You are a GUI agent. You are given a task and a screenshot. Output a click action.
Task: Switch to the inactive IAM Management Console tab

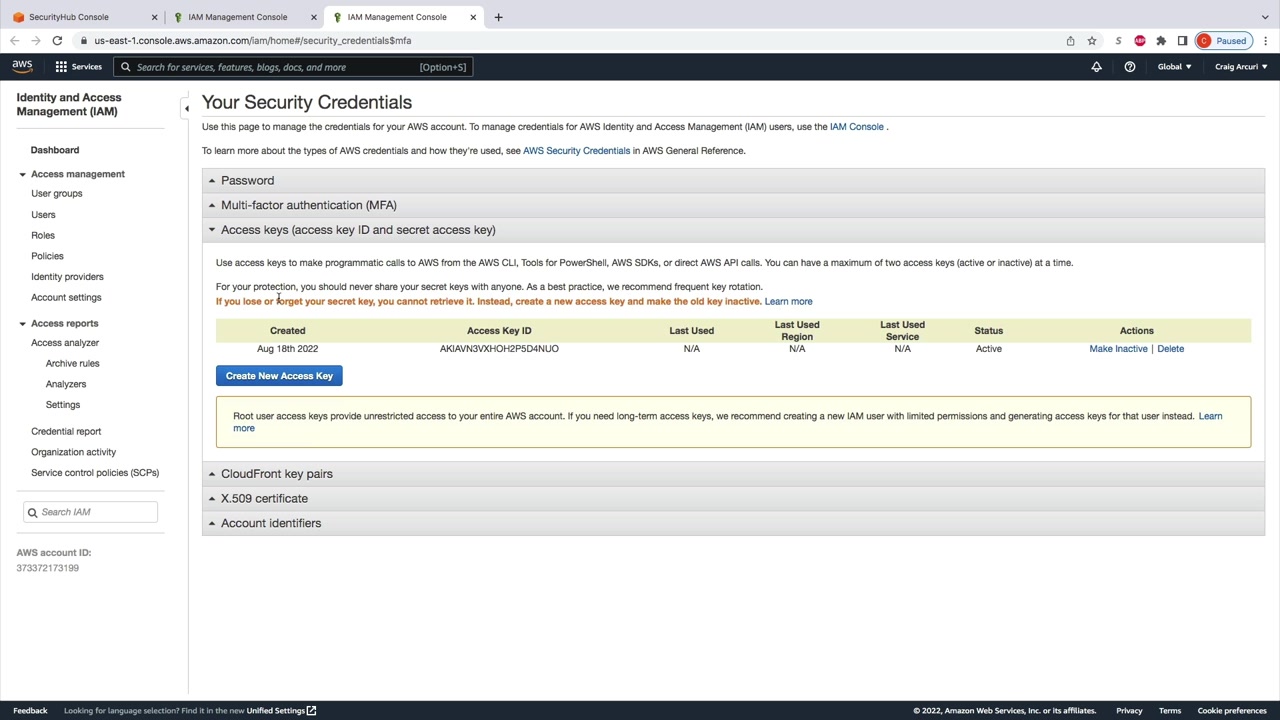pos(243,17)
